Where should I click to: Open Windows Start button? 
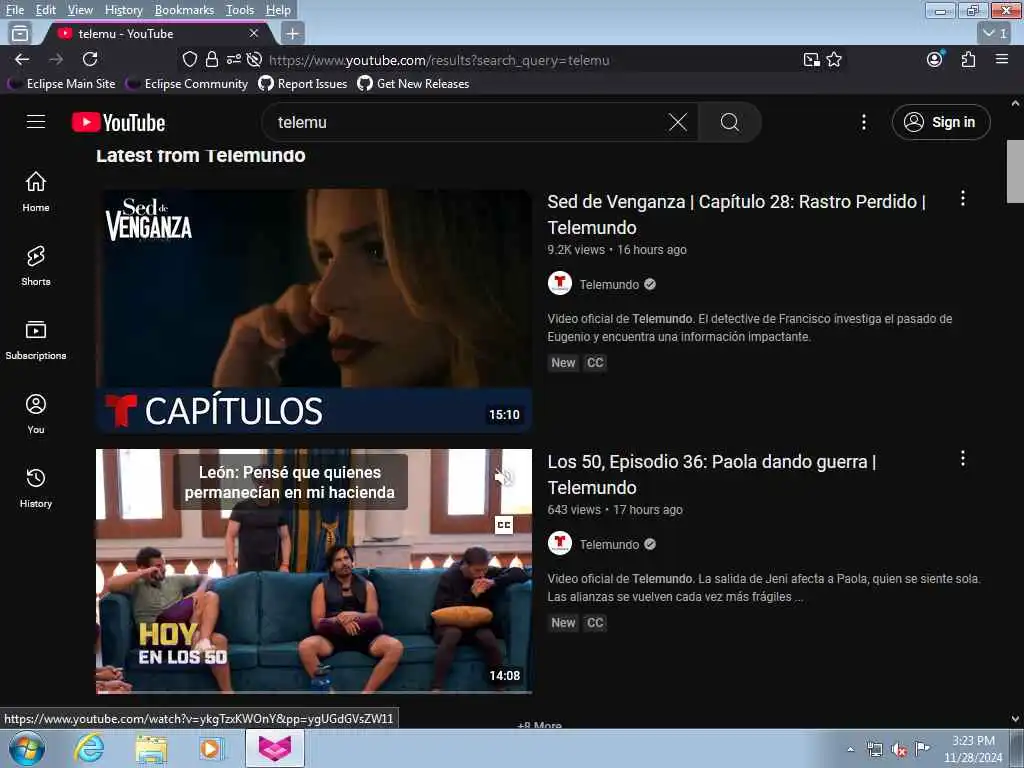tap(27, 748)
